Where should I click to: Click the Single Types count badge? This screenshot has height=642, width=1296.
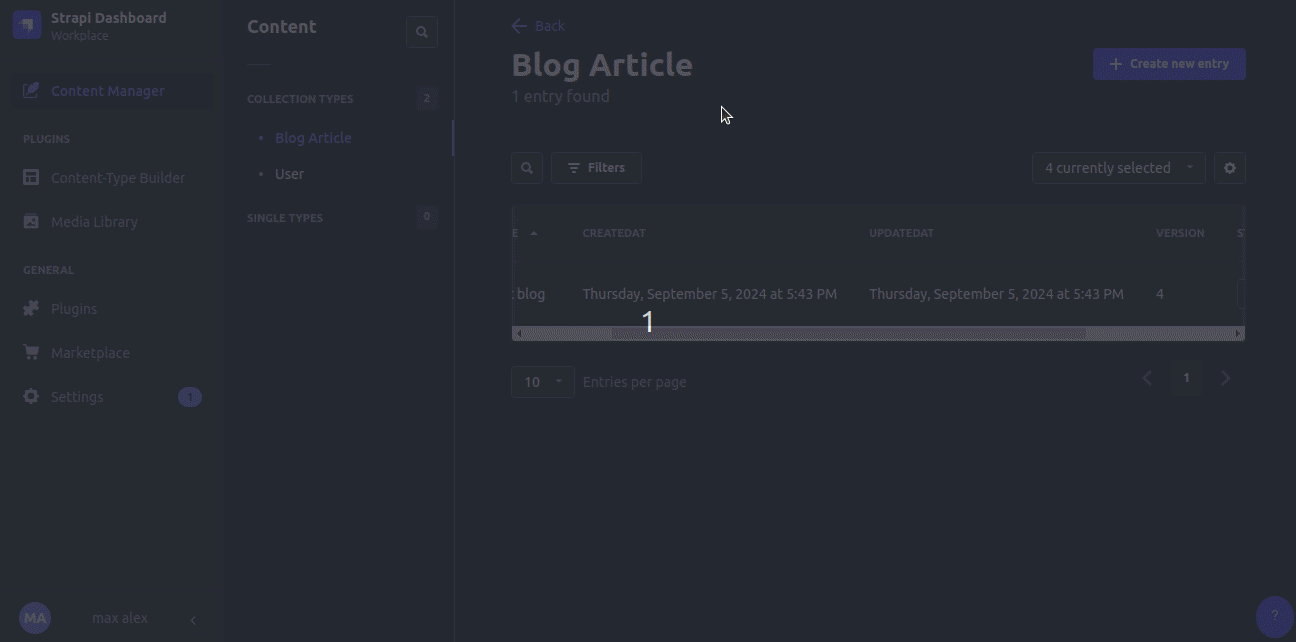427,217
